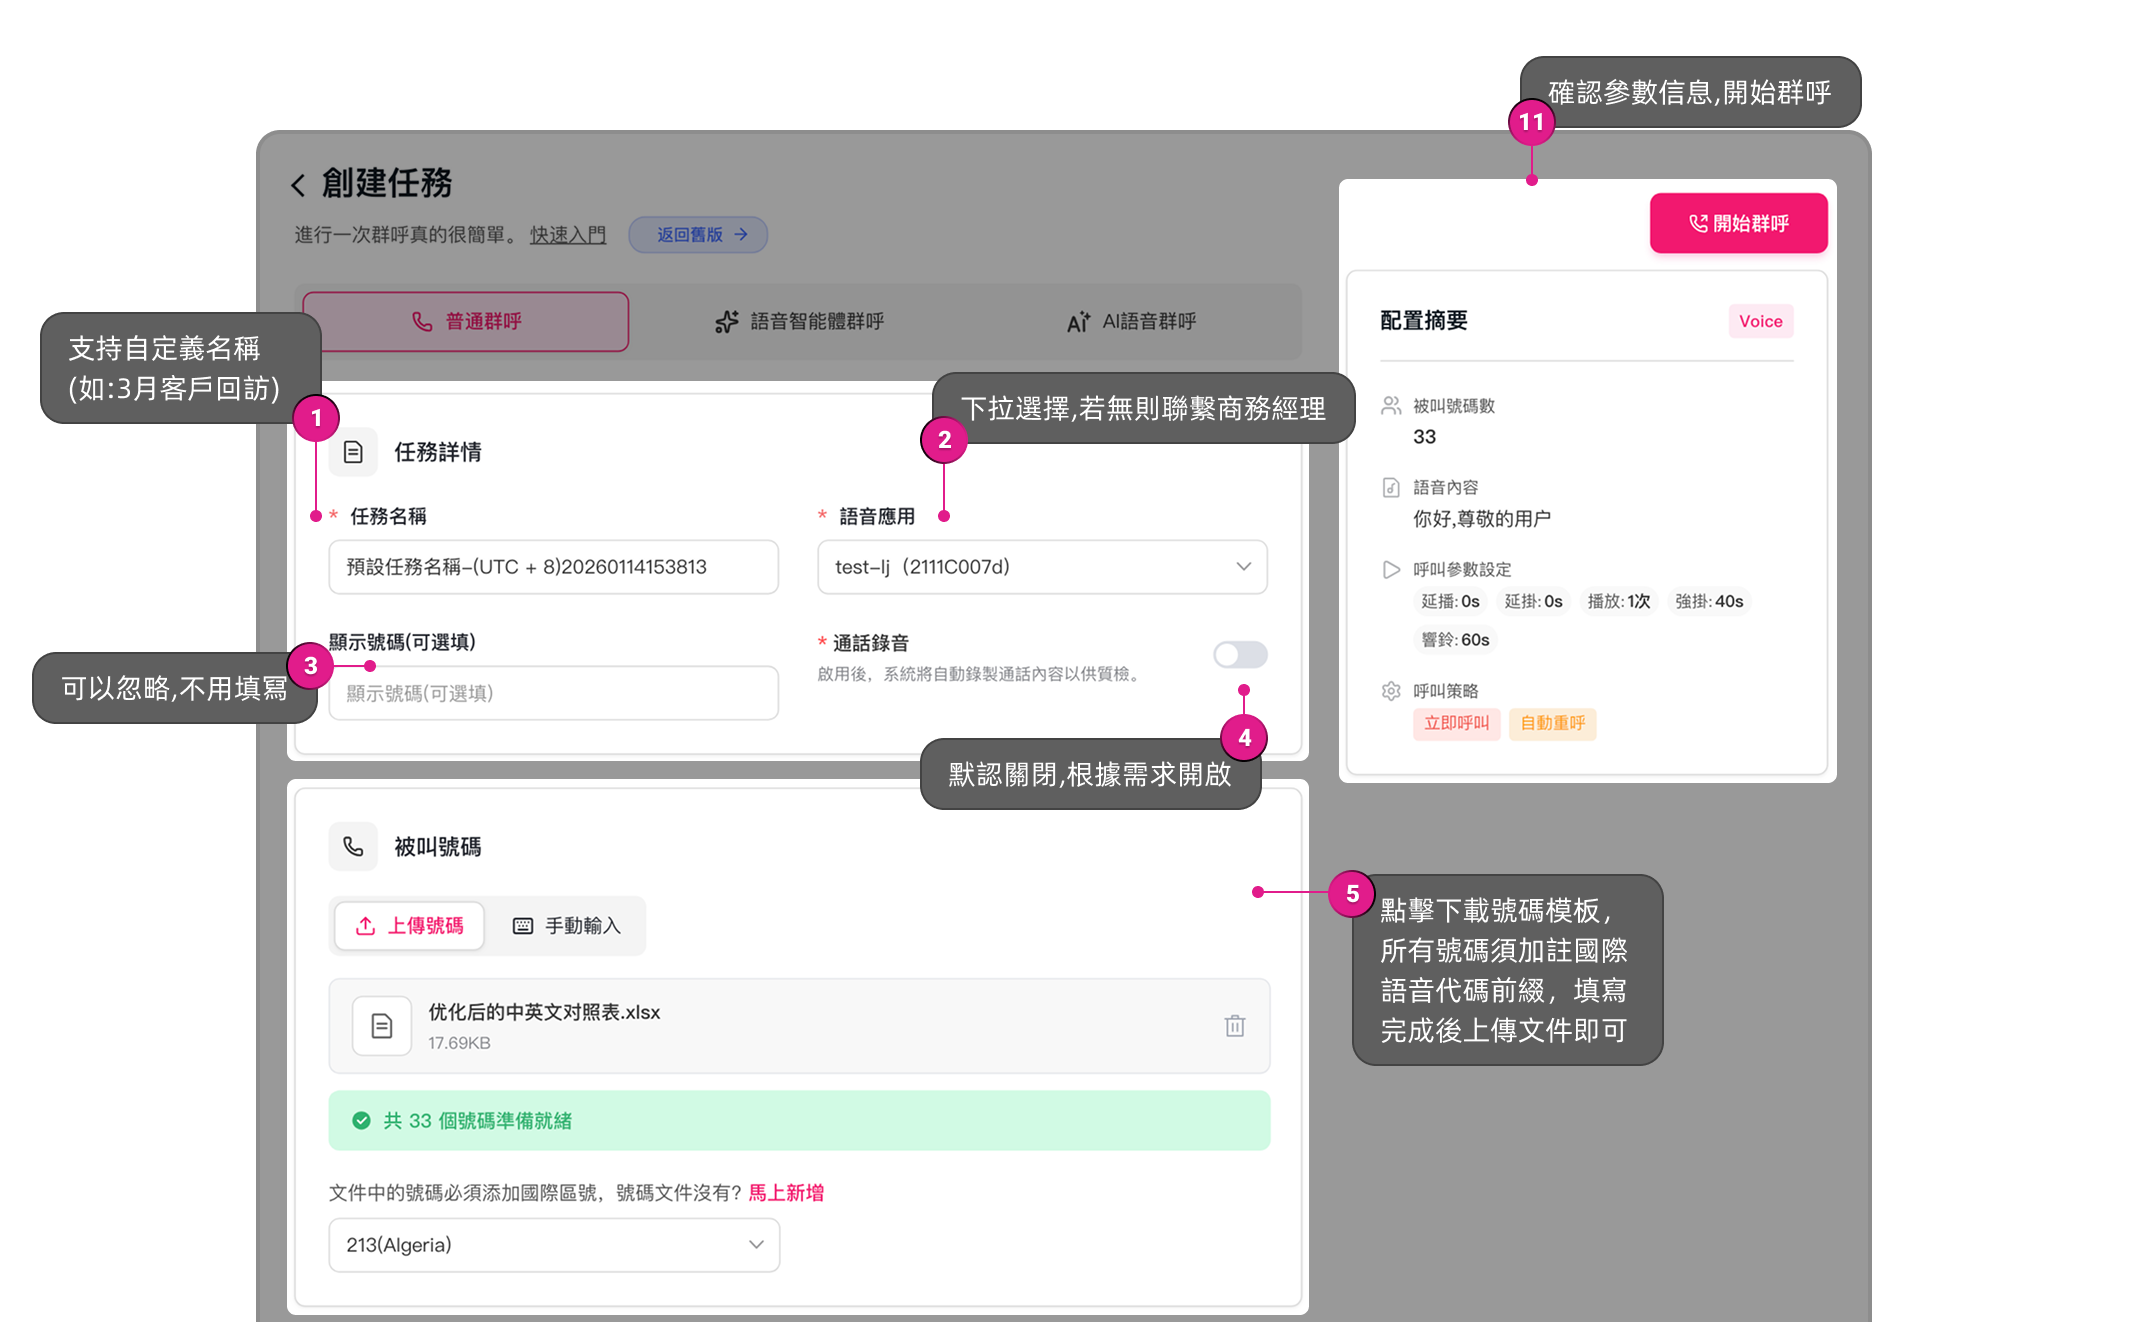
Task: Click the 任務詳情 document icon
Action: pyautogui.click(x=353, y=452)
